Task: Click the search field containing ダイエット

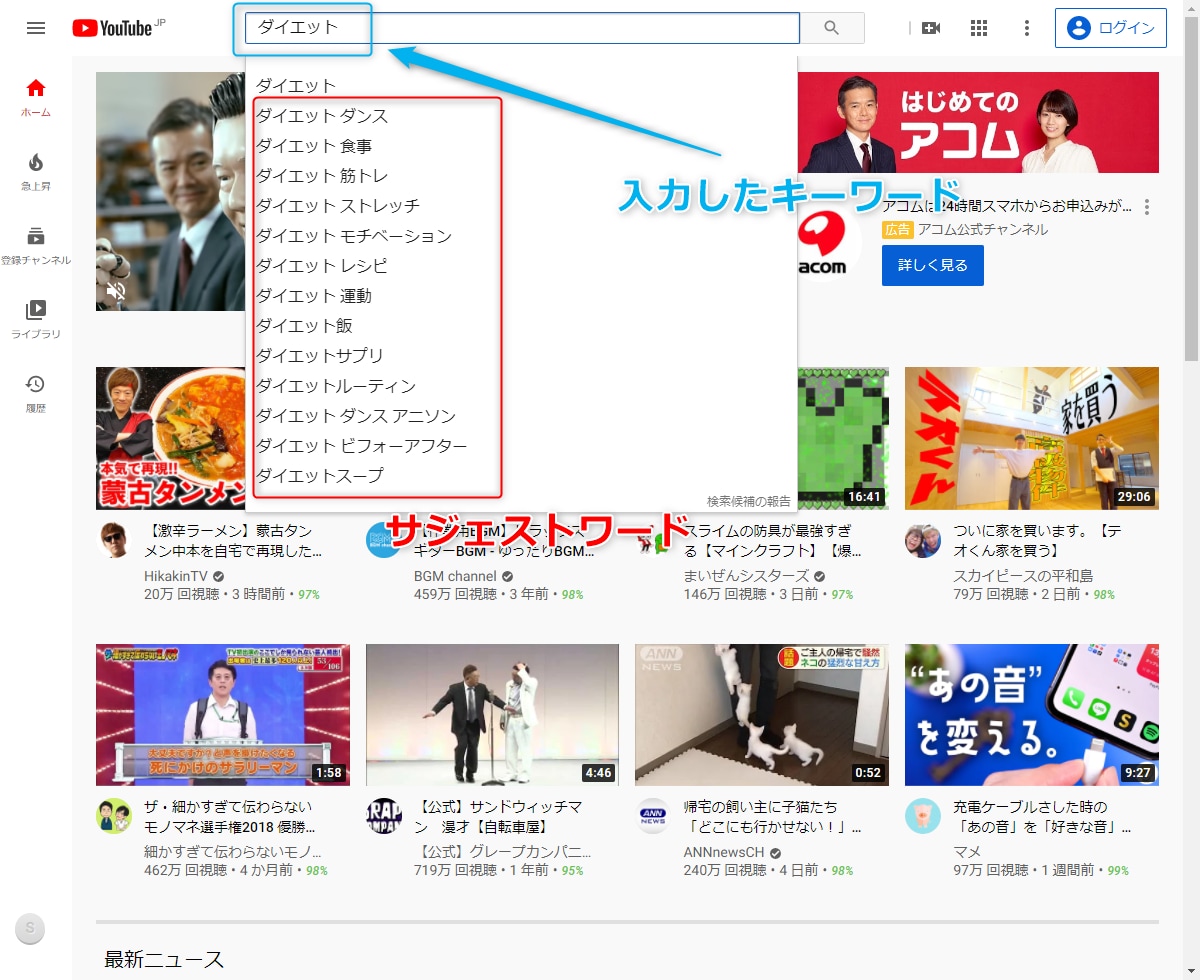Action: 522,28
